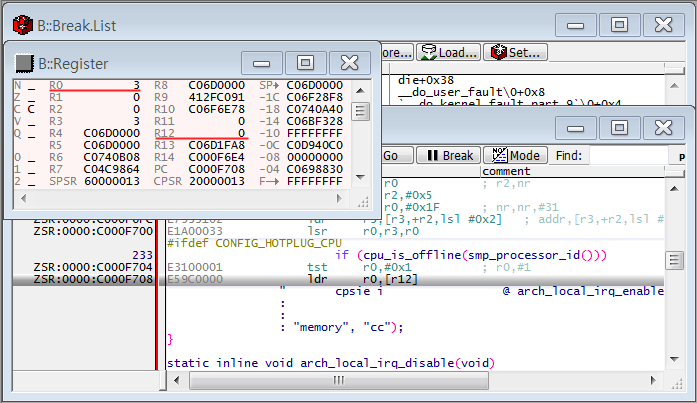Image resolution: width=697 pixels, height=403 pixels.
Task: Click the B::Register window title icon
Action: pyautogui.click(x=22, y=62)
